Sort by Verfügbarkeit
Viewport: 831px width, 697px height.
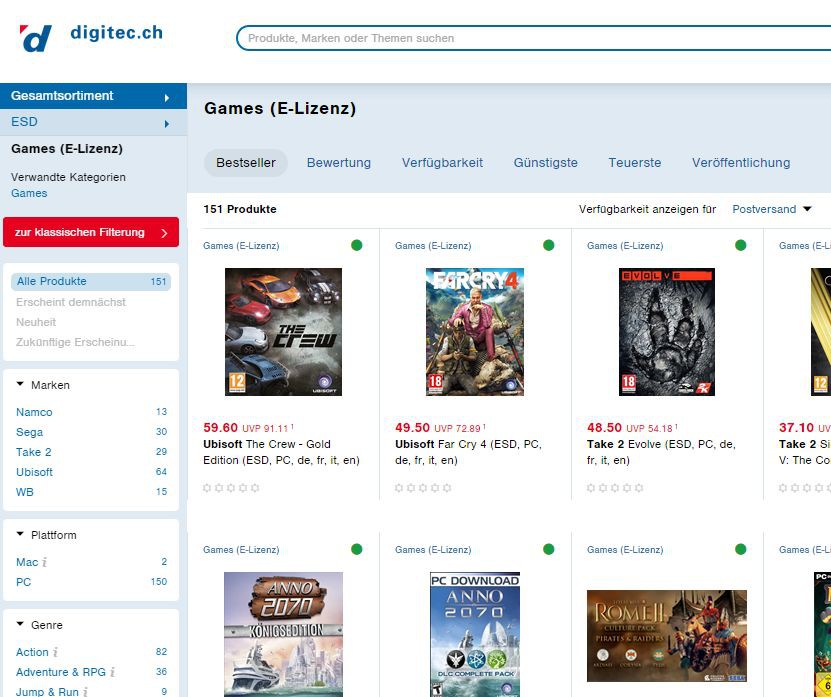coord(442,163)
